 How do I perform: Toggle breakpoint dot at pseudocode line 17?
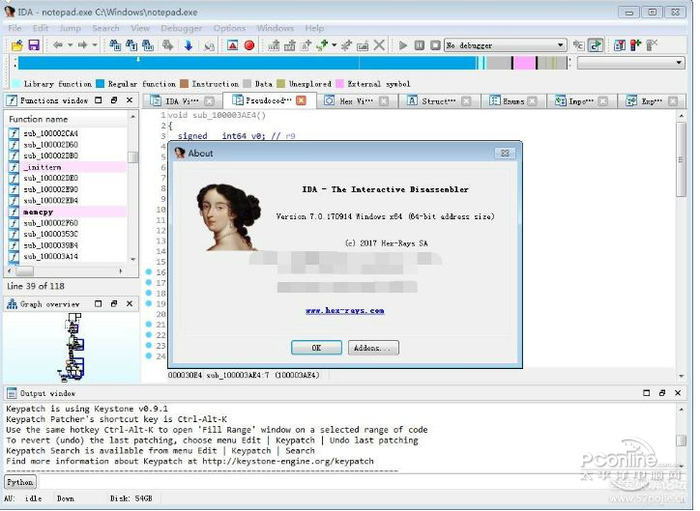(149, 283)
